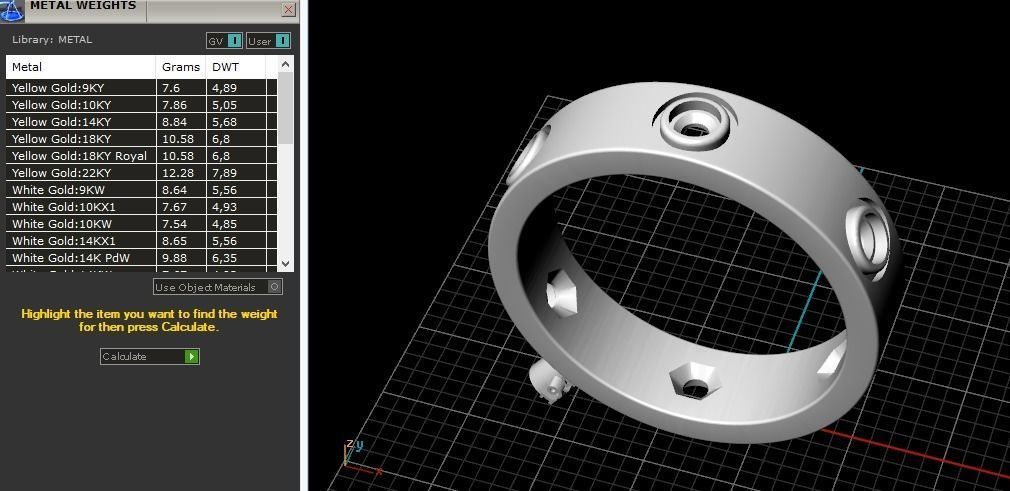1010x491 pixels.
Task: Close the Metal Weights panel
Action: coord(289,9)
